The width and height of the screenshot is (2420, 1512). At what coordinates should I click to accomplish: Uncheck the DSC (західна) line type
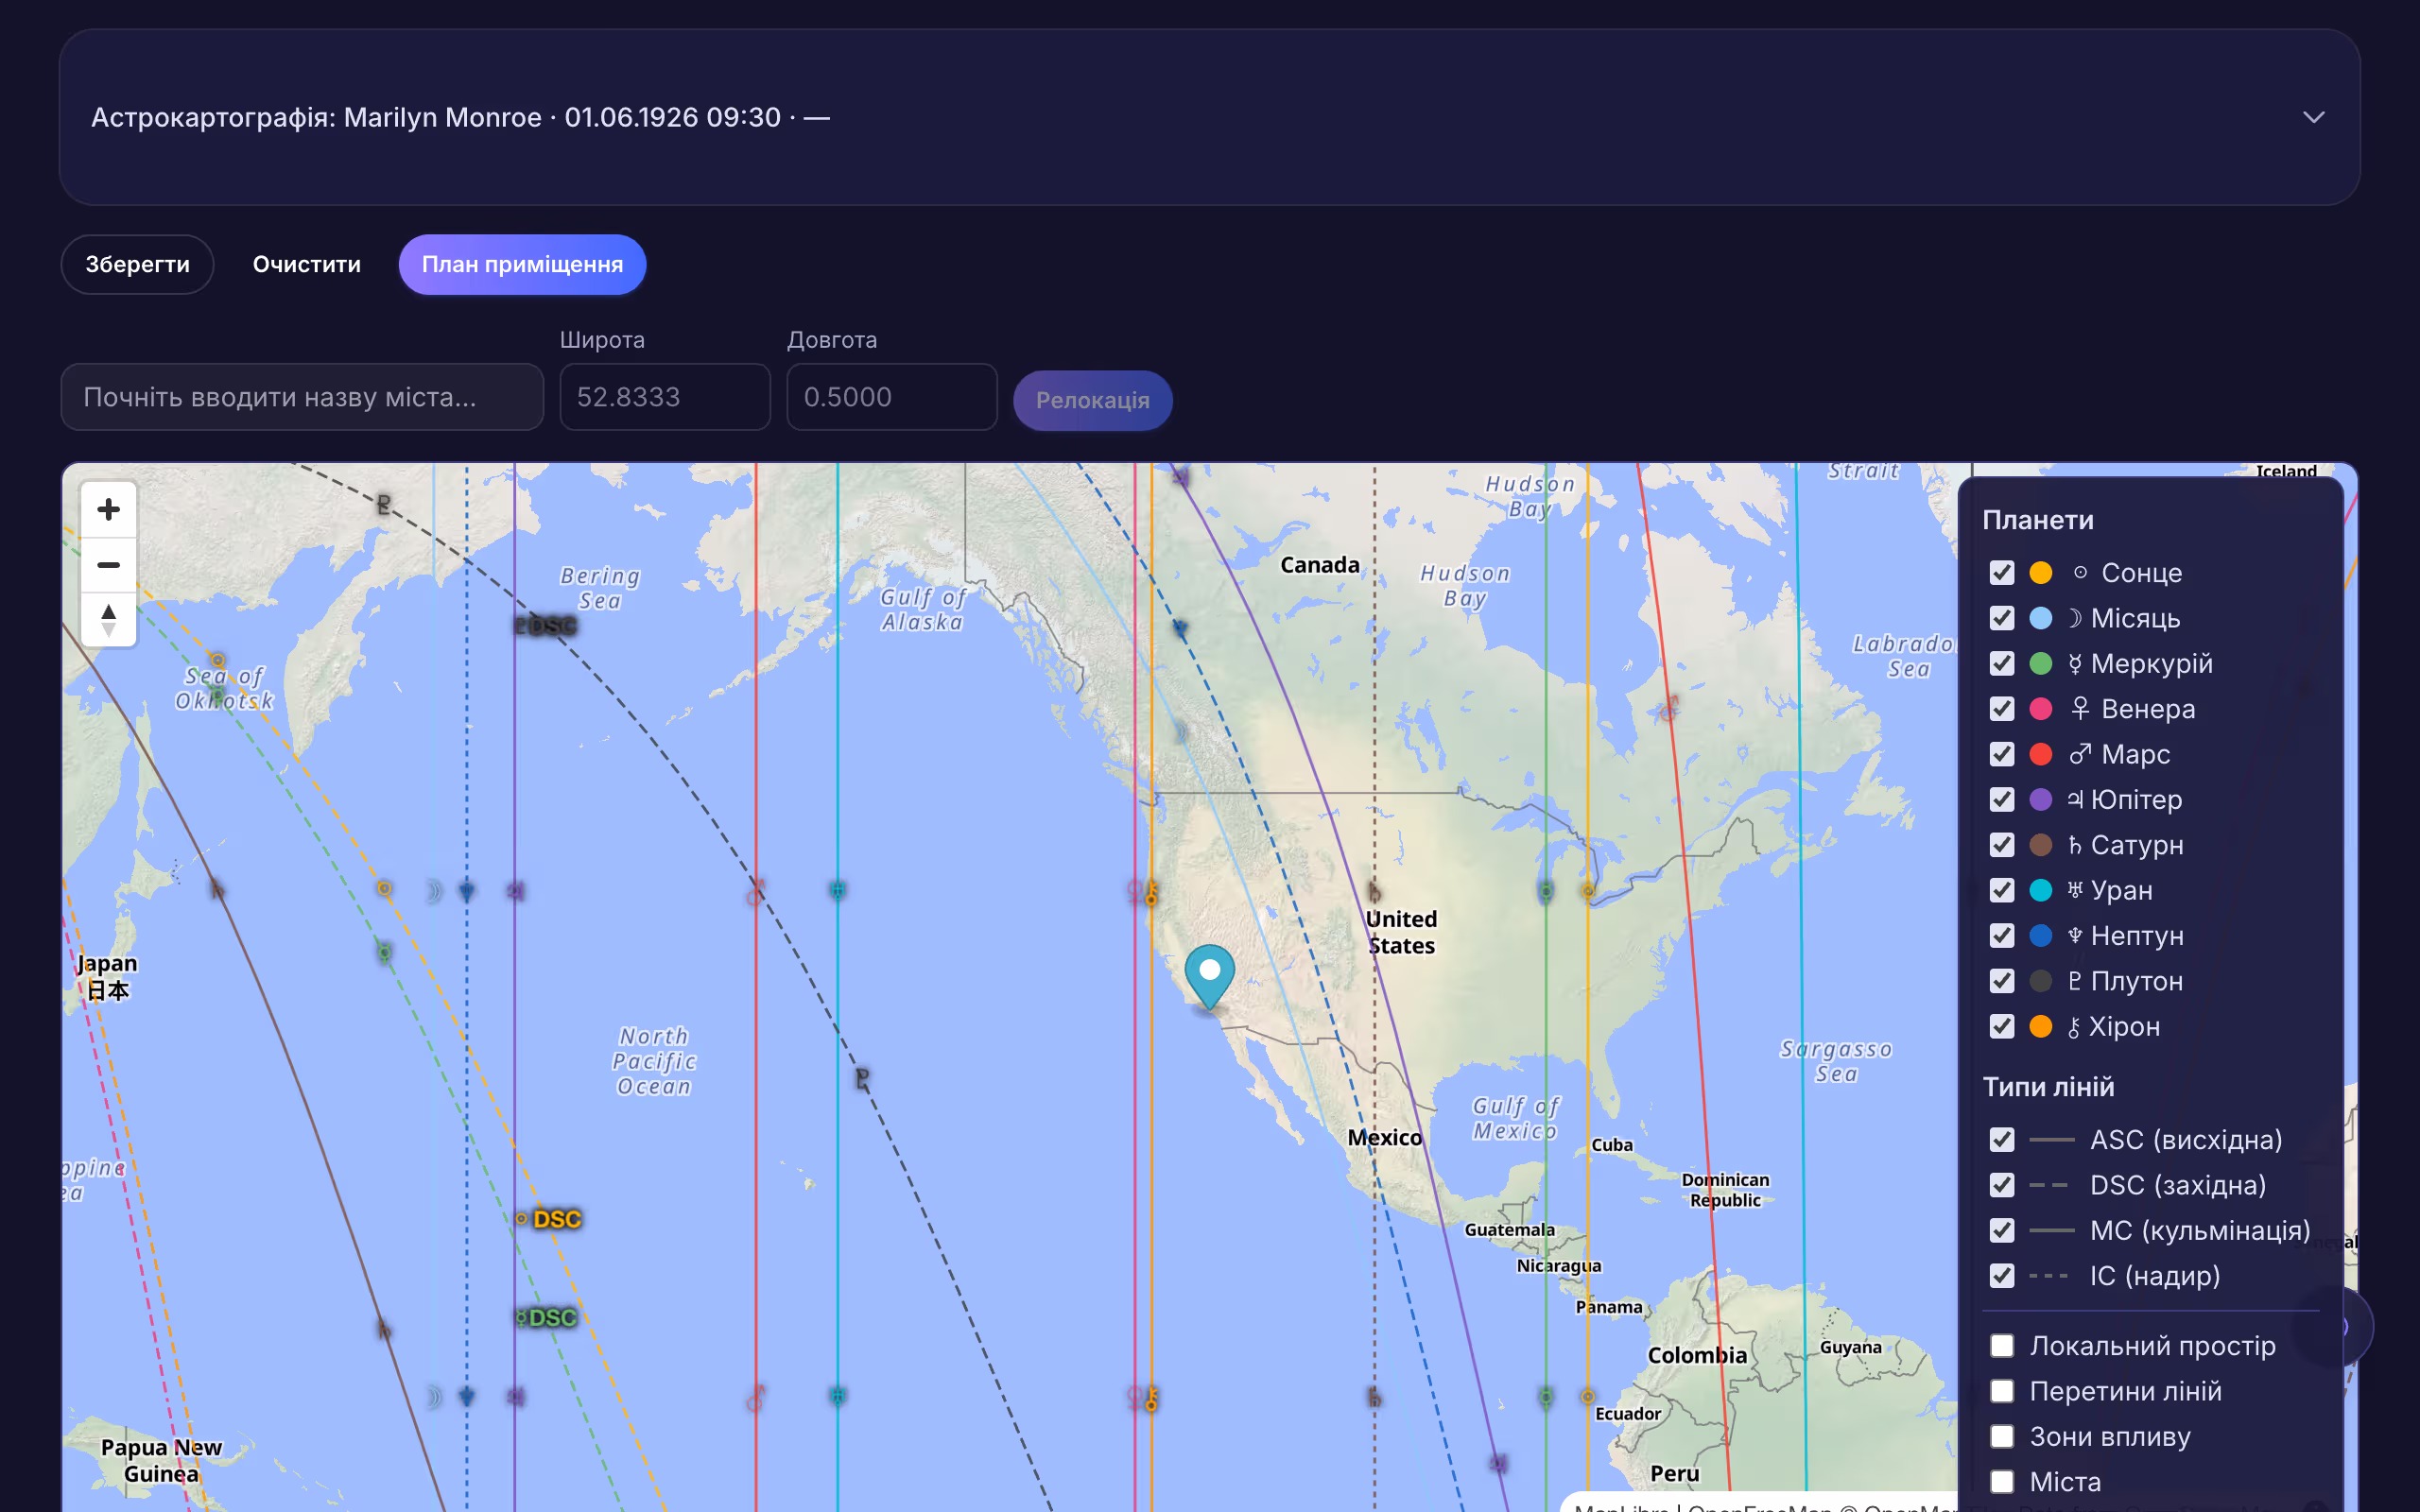click(x=2003, y=1185)
